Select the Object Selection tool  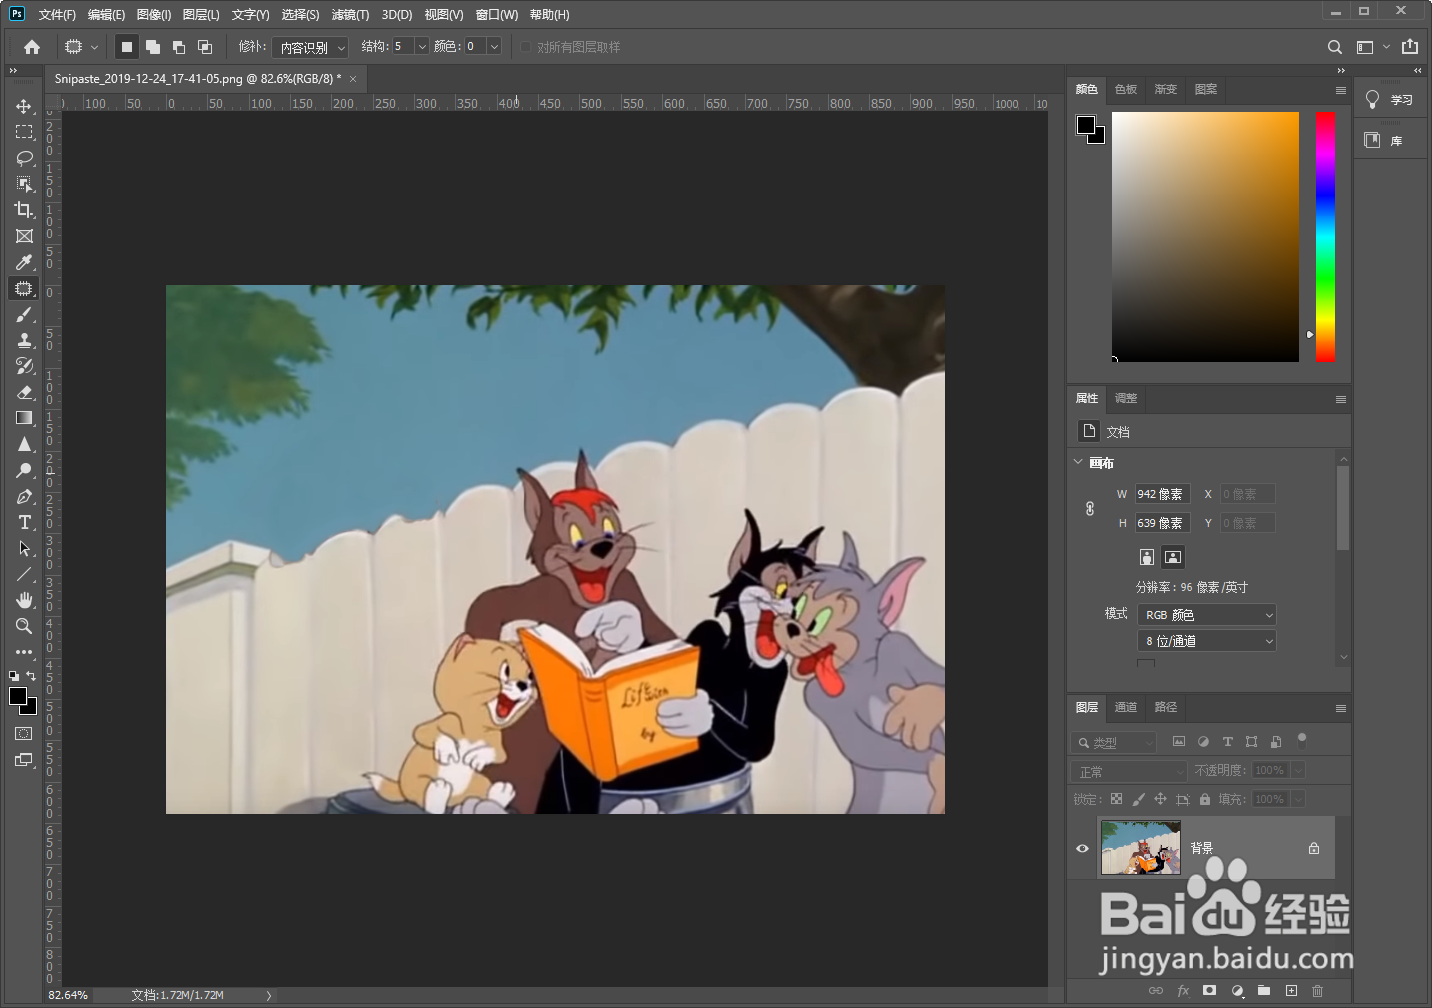pos(24,184)
